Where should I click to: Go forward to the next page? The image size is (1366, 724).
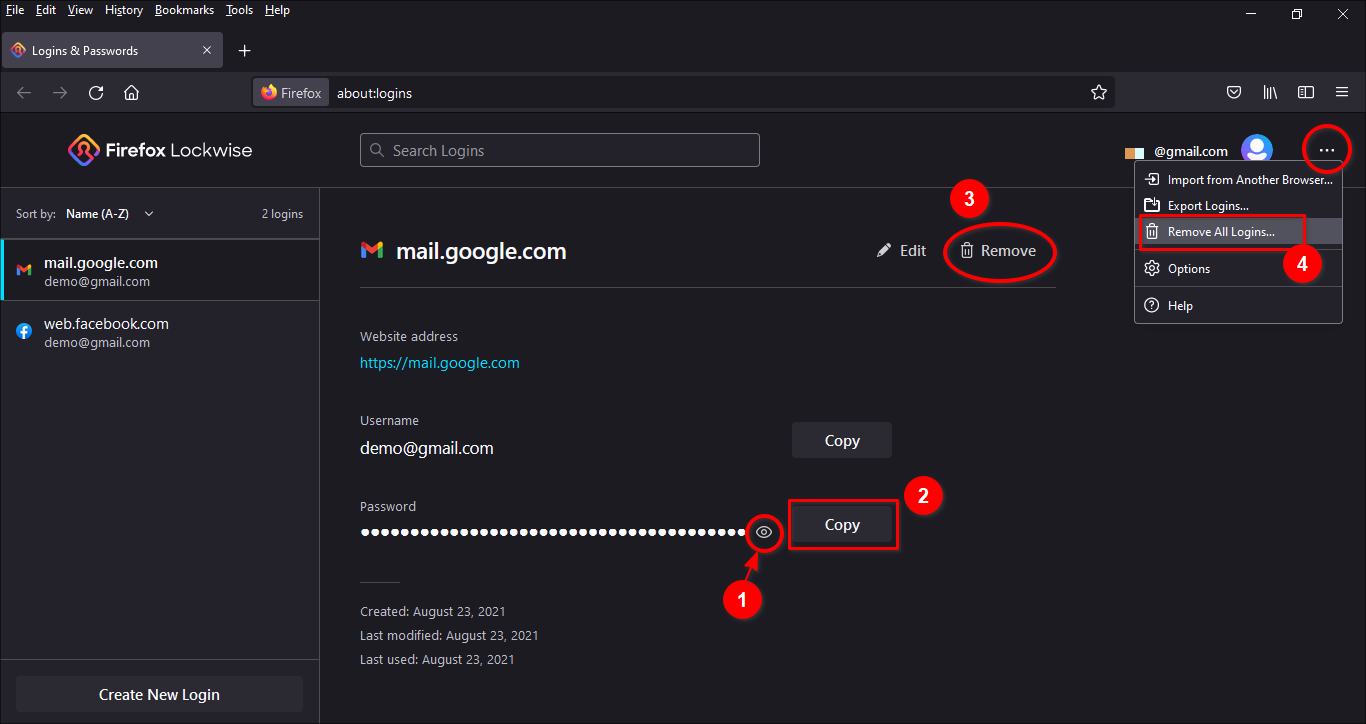point(60,93)
